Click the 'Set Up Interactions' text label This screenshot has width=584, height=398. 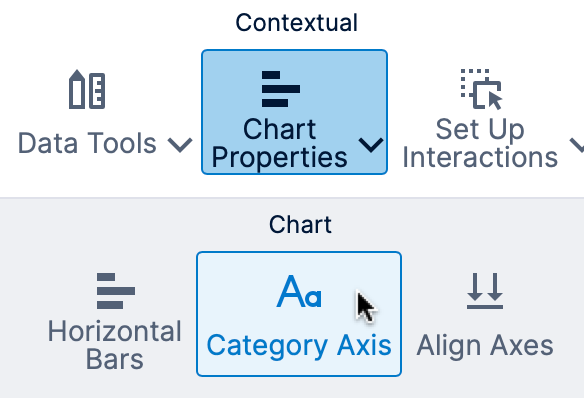pos(480,144)
